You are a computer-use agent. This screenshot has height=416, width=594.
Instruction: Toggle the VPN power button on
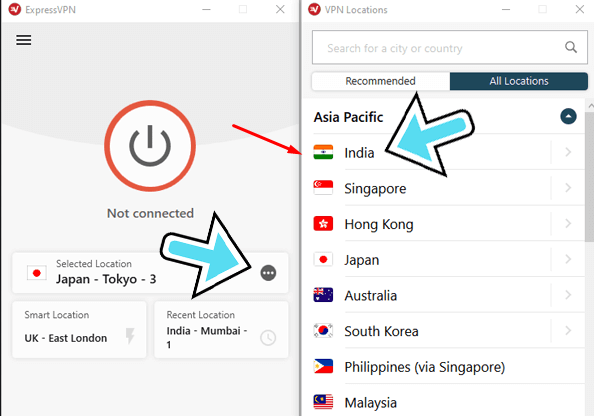tap(150, 145)
